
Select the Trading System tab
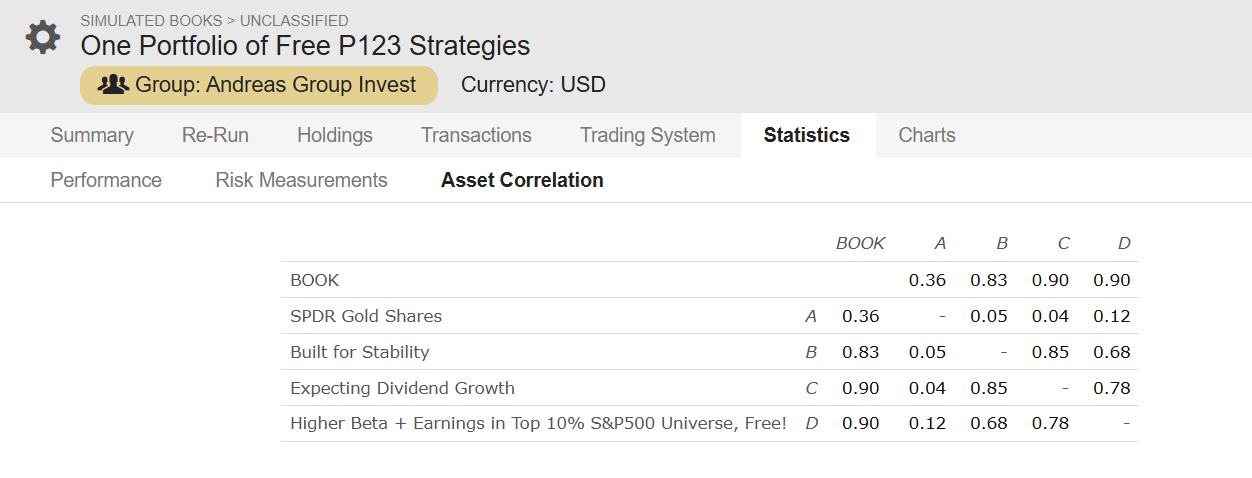(x=648, y=135)
